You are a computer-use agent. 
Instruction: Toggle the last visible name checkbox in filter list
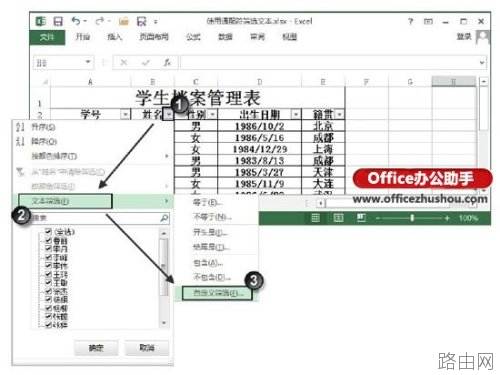(x=48, y=324)
